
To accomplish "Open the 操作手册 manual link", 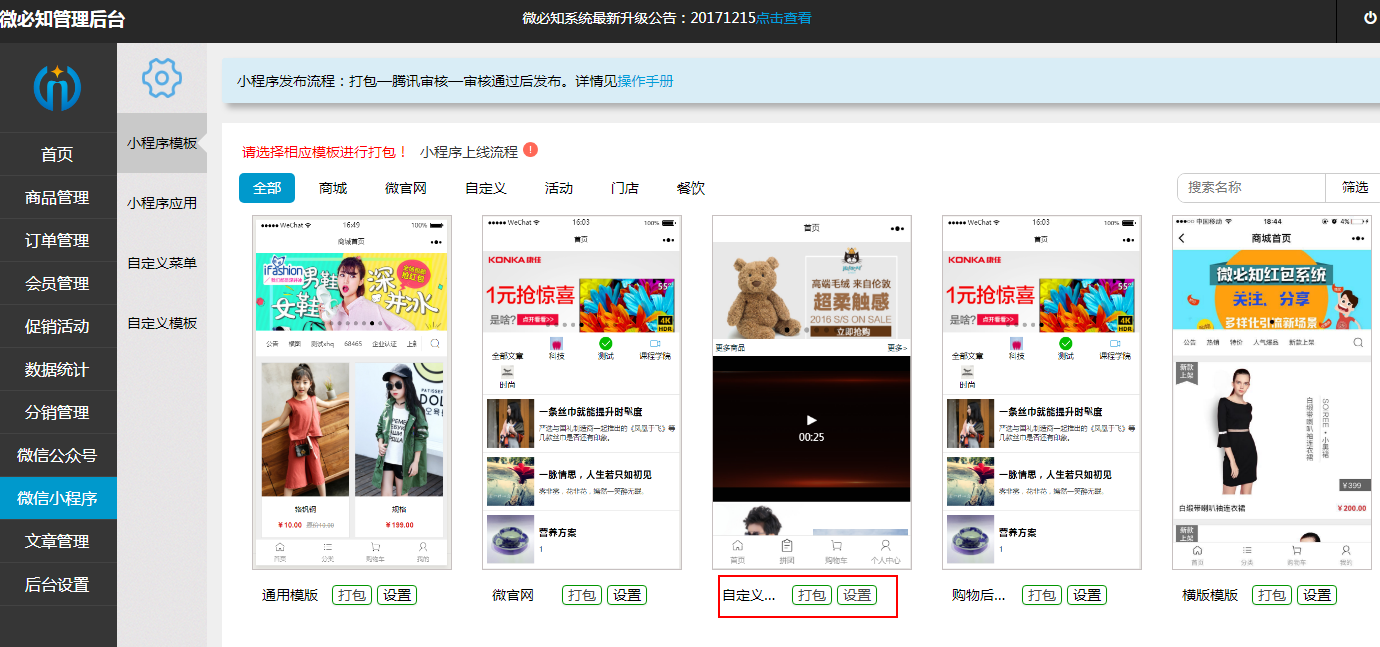I will pyautogui.click(x=645, y=81).
